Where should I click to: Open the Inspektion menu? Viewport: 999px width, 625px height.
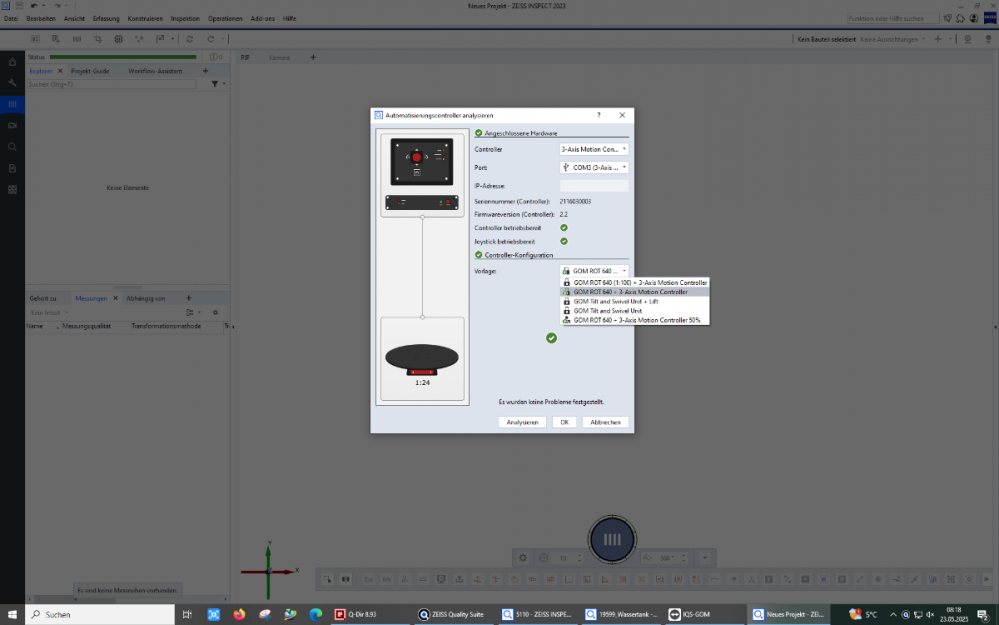point(185,19)
